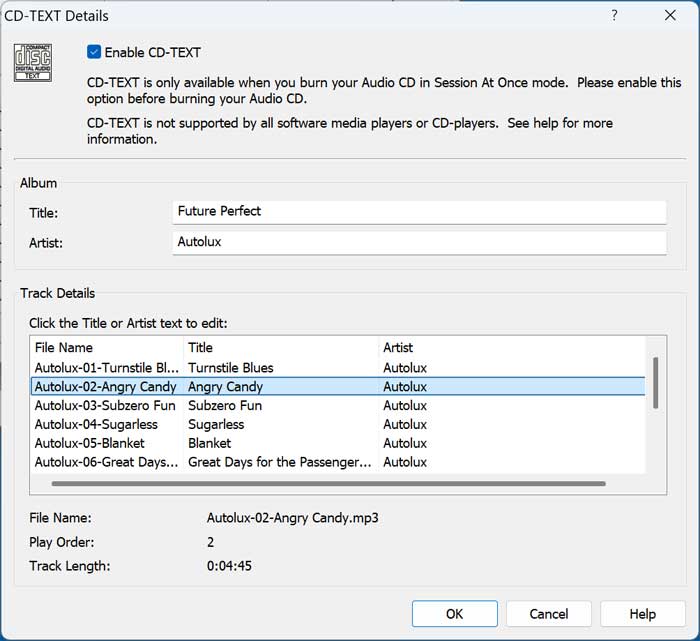The width and height of the screenshot is (700, 641).
Task: Edit the Angry Candy title text
Action: pos(224,387)
